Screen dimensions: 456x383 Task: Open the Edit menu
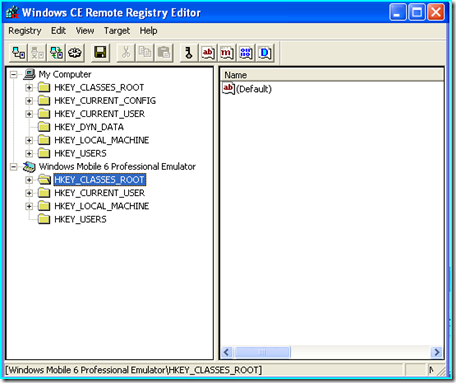pyautogui.click(x=58, y=31)
